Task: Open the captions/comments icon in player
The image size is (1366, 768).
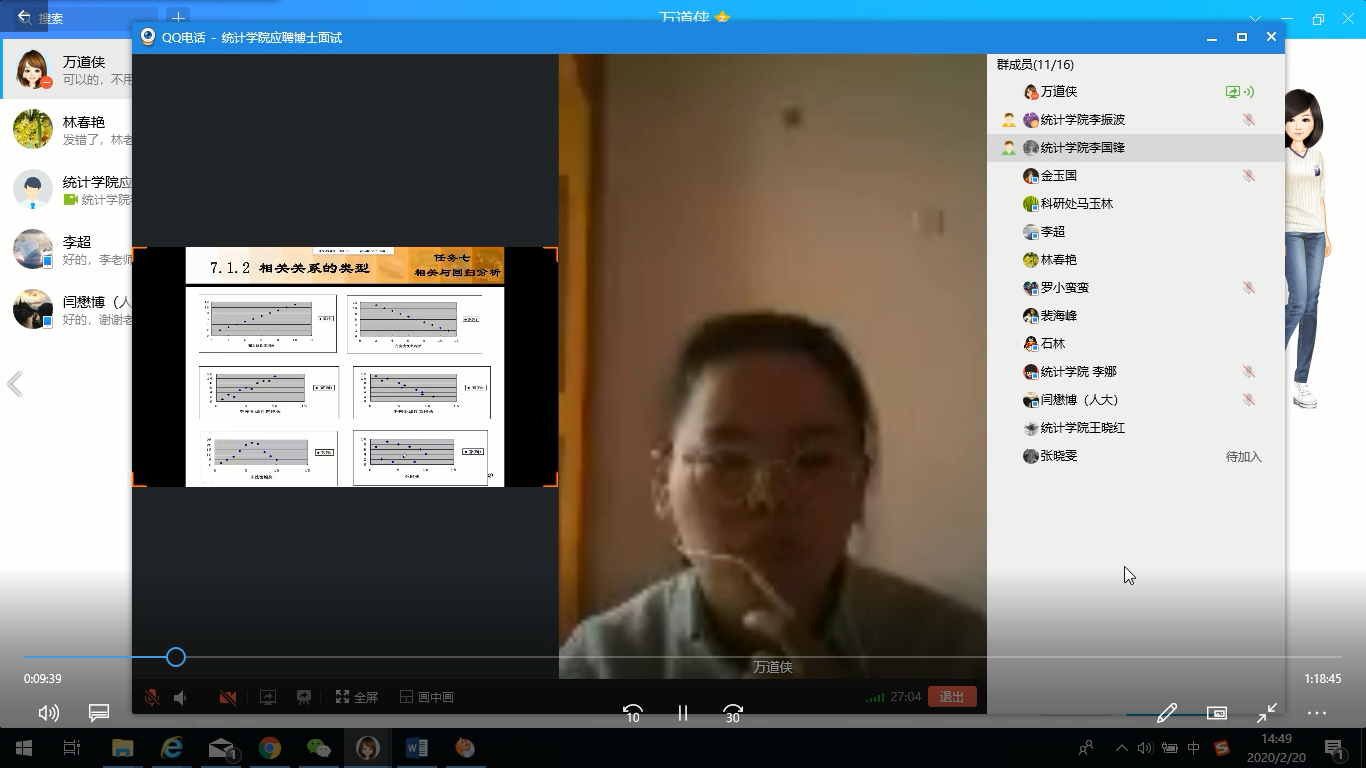Action: (x=99, y=713)
